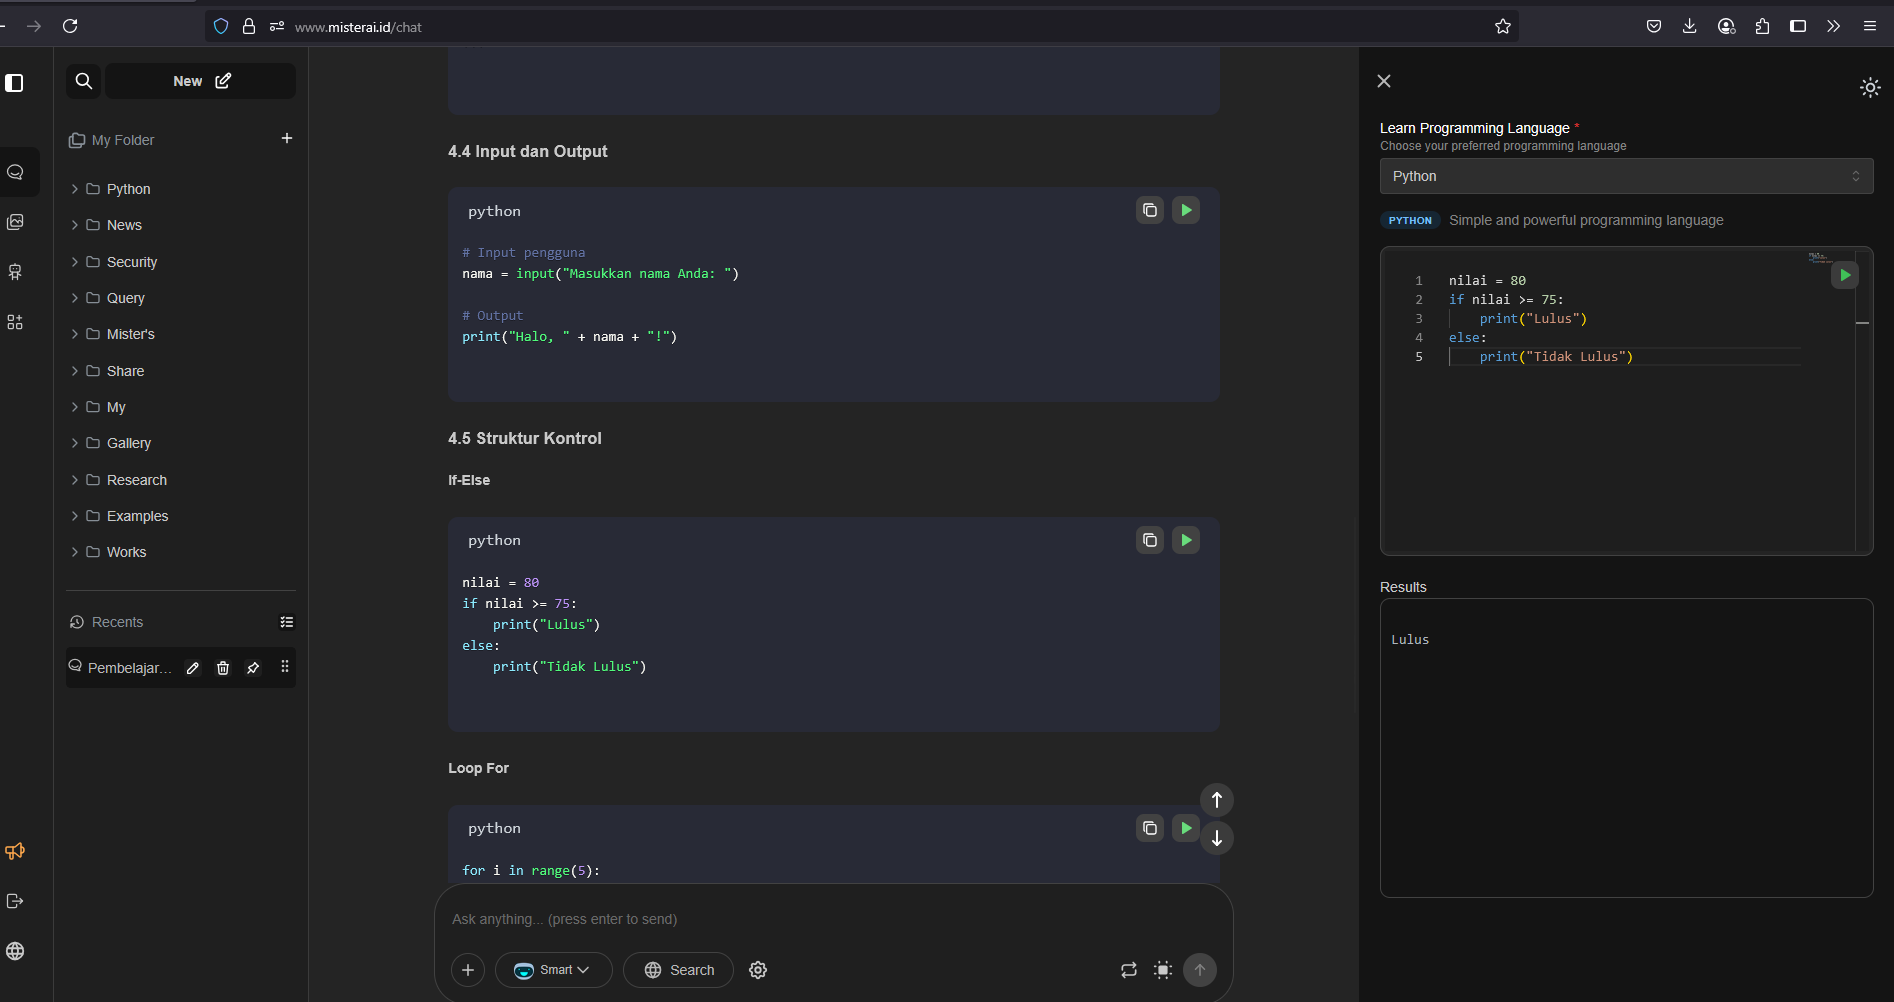
Task: Copy the Input dan Output code block
Action: click(1150, 210)
